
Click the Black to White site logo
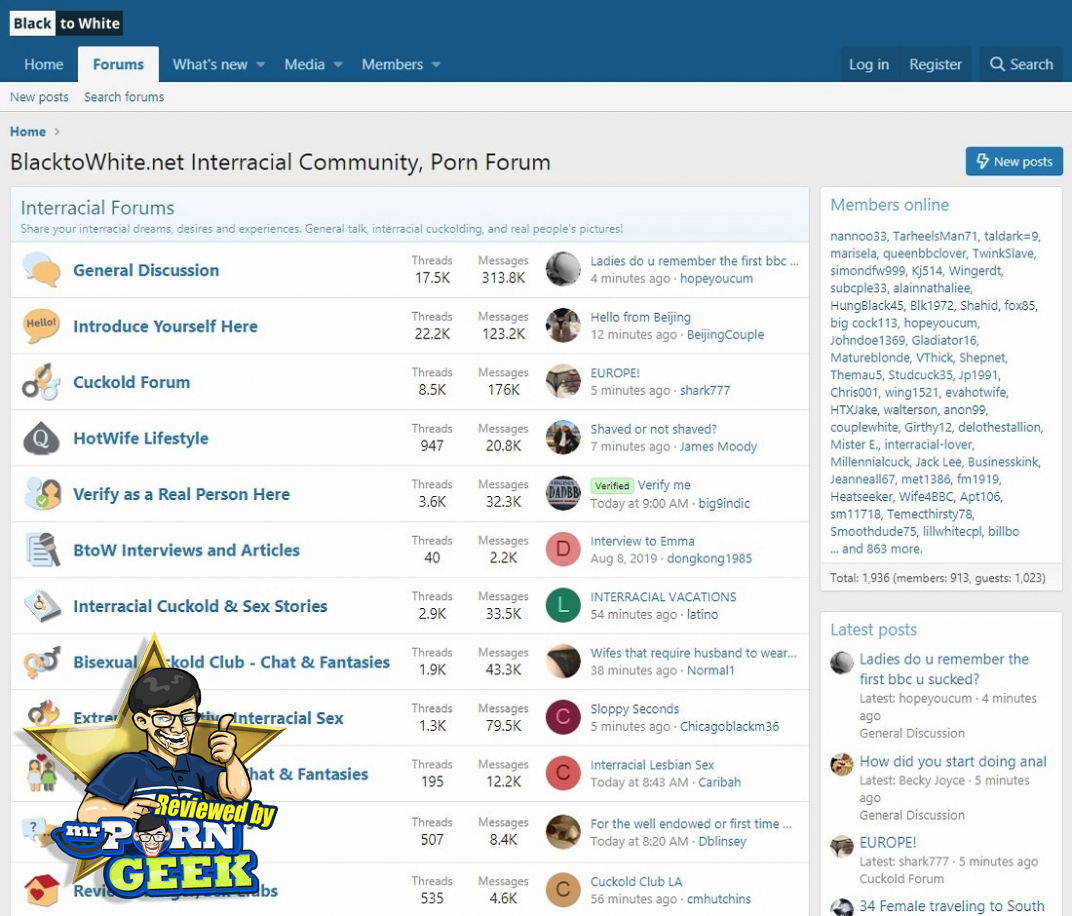tap(66, 23)
